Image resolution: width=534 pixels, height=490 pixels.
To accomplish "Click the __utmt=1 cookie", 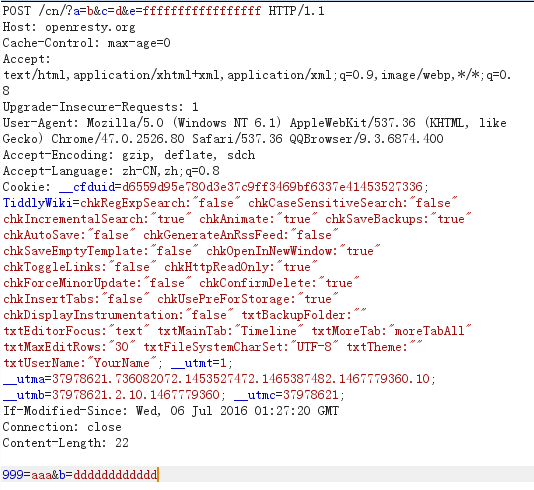I will point(199,363).
